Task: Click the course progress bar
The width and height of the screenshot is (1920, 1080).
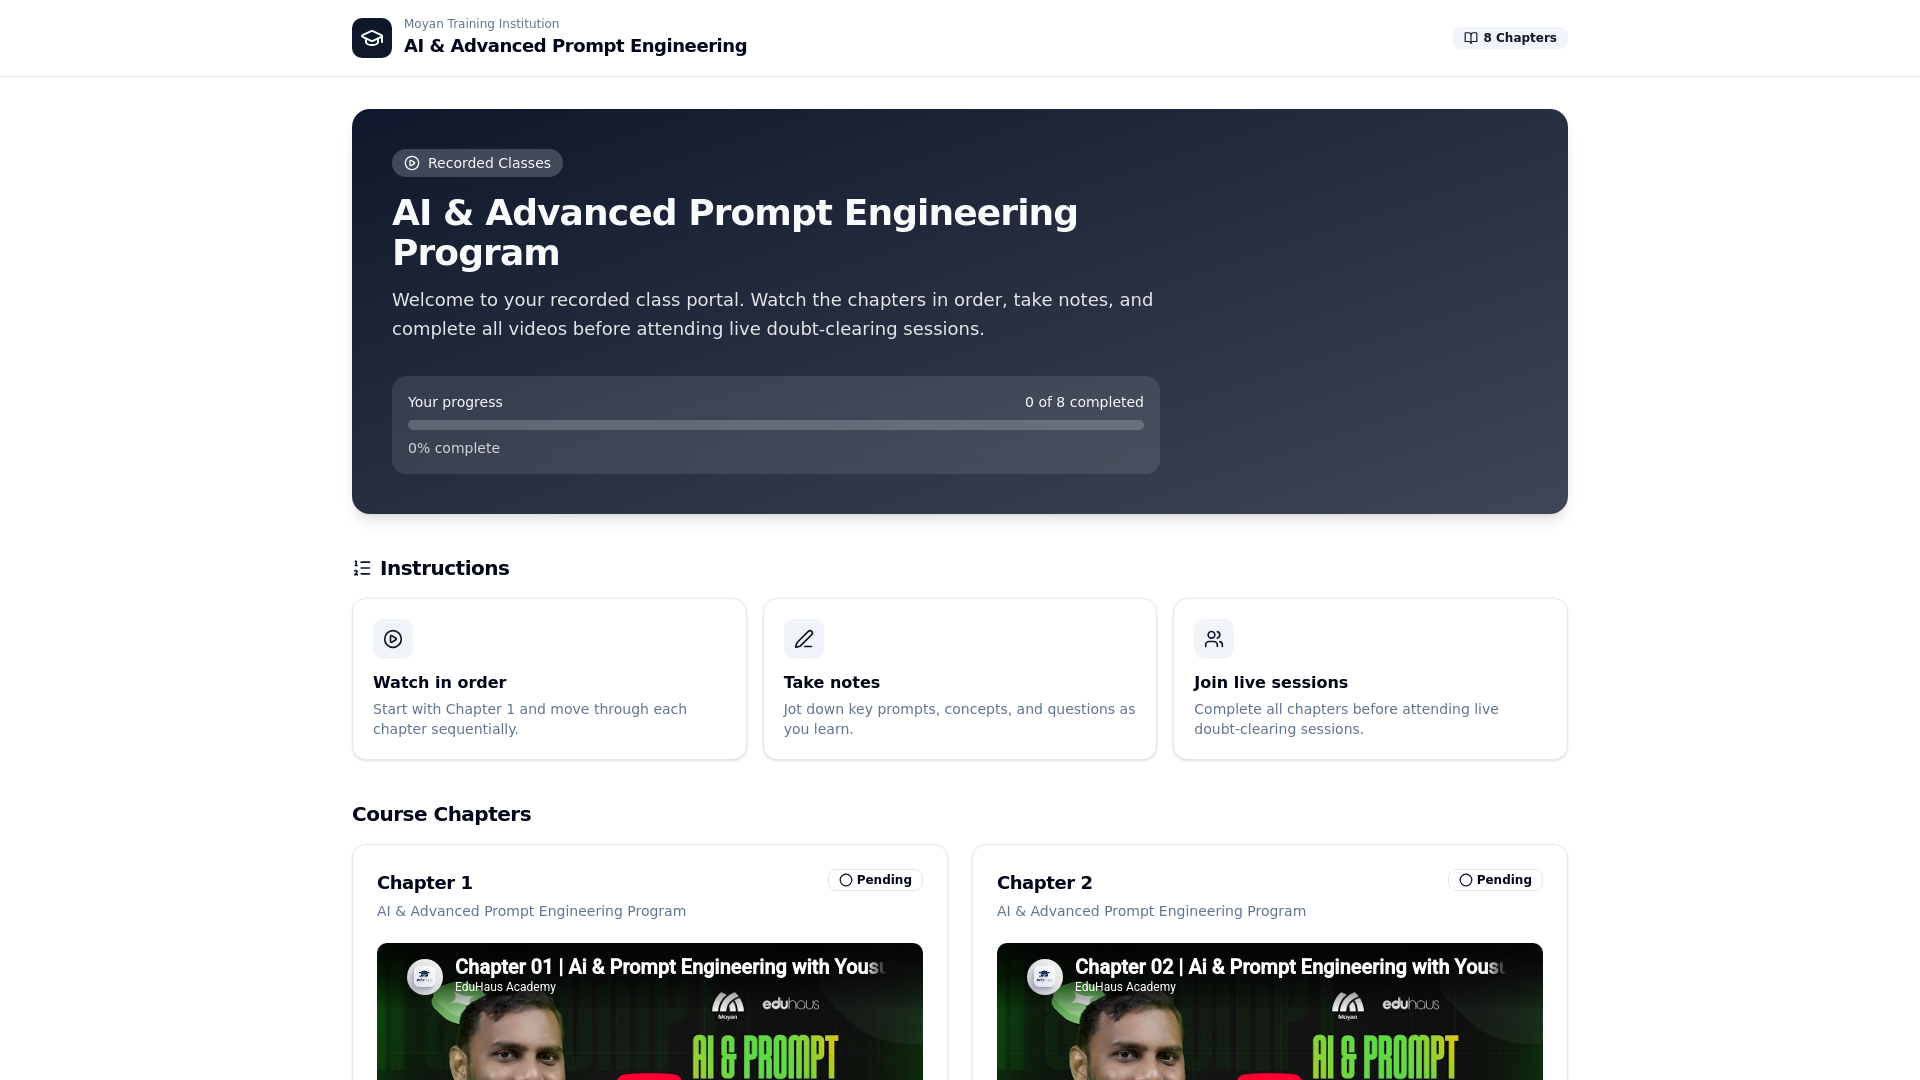Action: [776, 425]
